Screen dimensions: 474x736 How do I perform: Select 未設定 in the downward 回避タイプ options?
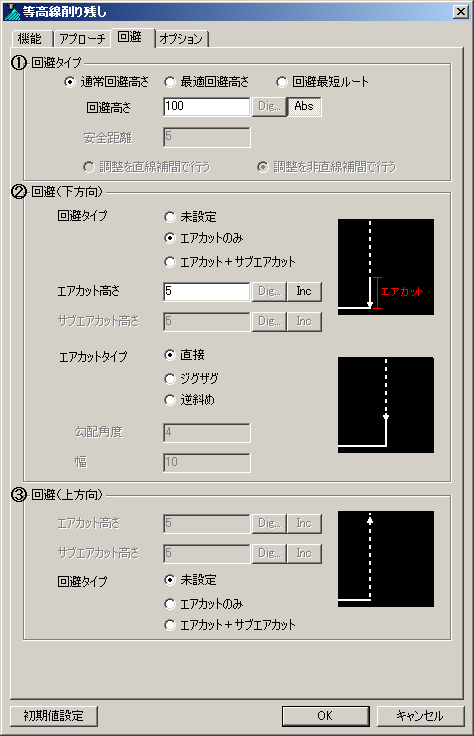coord(191,217)
